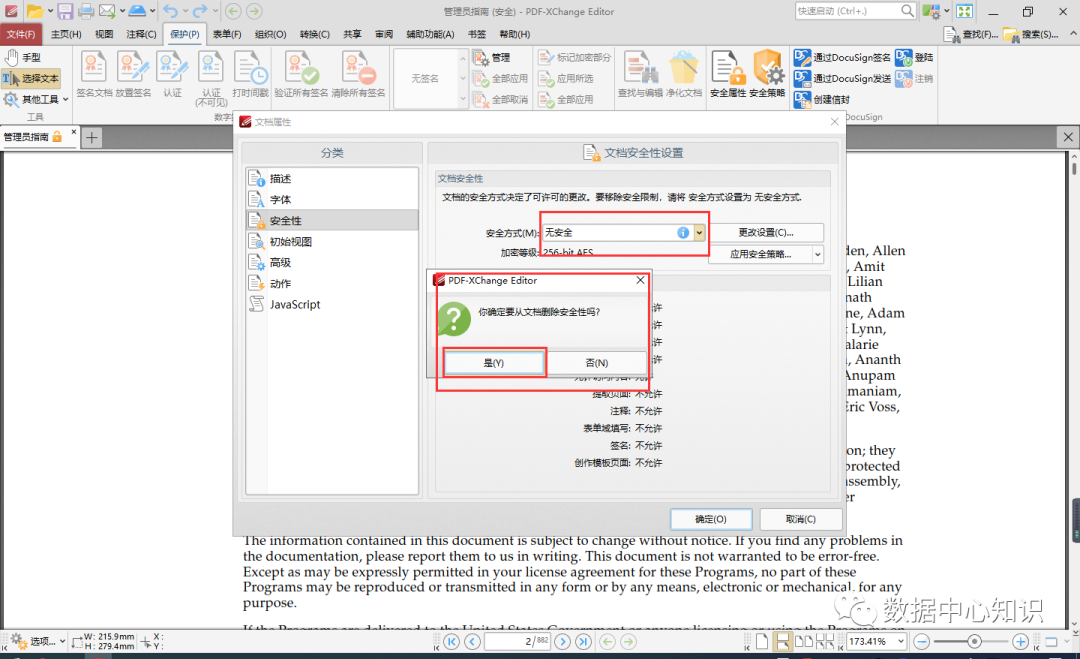Screen dimensions: 1080x659
Task: Click the page number input field
Action: (x=517, y=642)
